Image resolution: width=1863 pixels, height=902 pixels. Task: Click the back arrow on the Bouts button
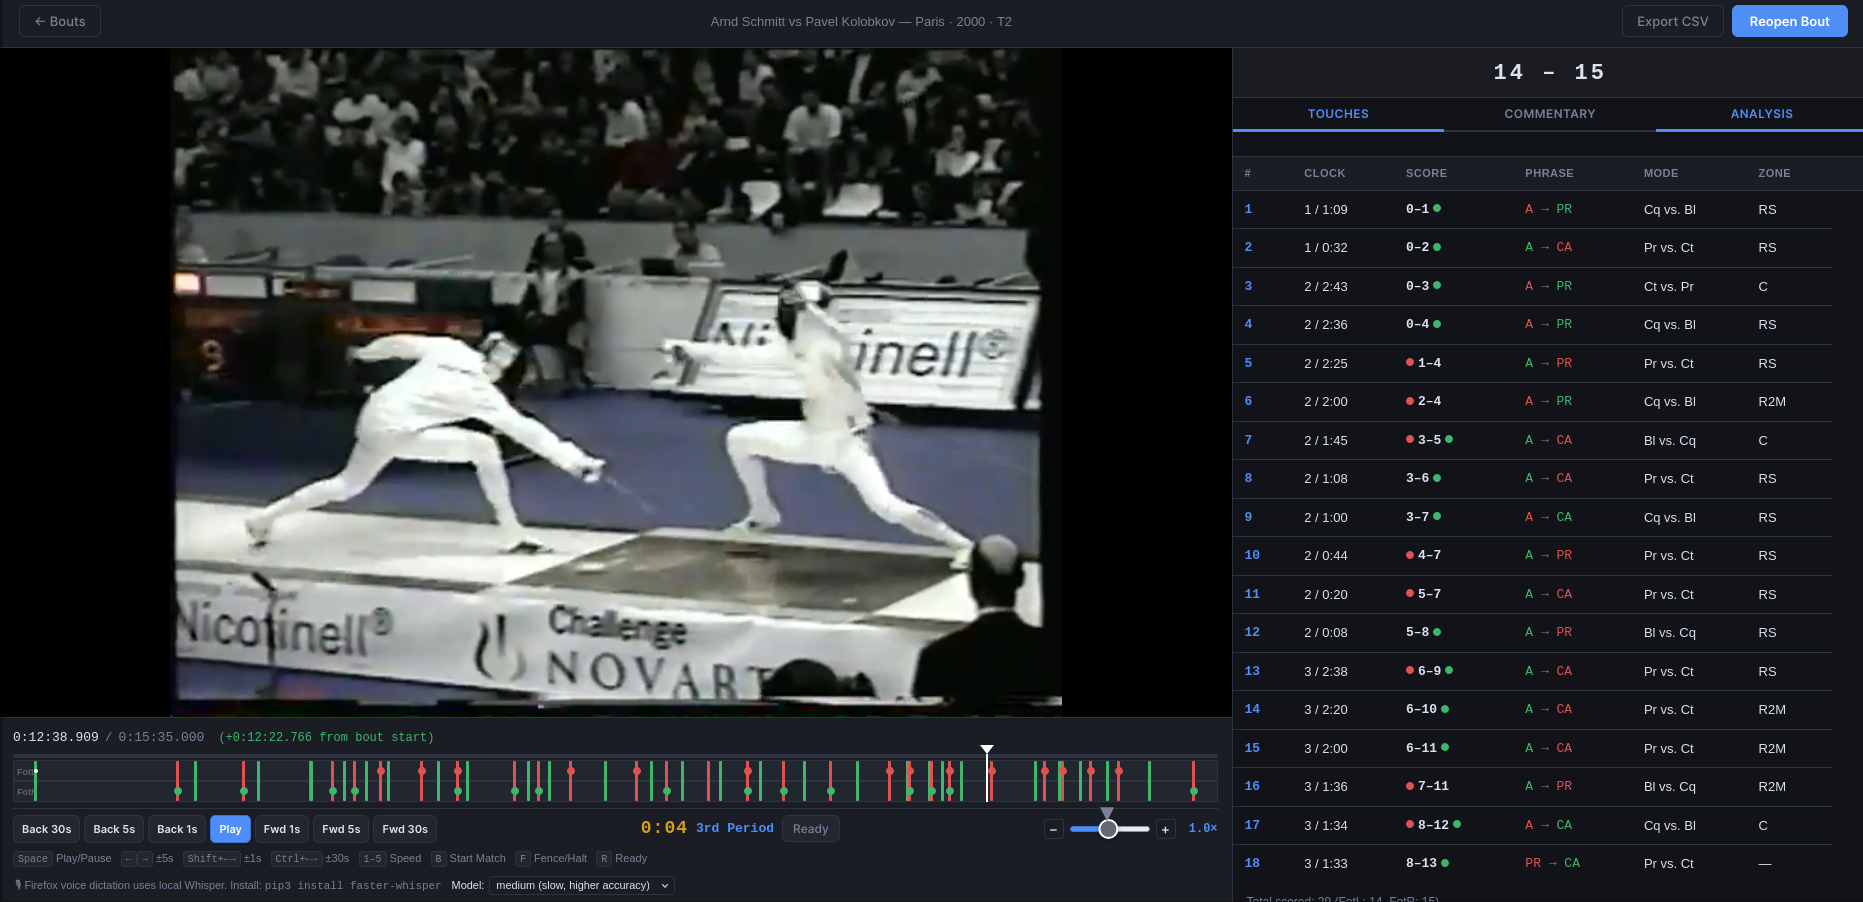(41, 20)
